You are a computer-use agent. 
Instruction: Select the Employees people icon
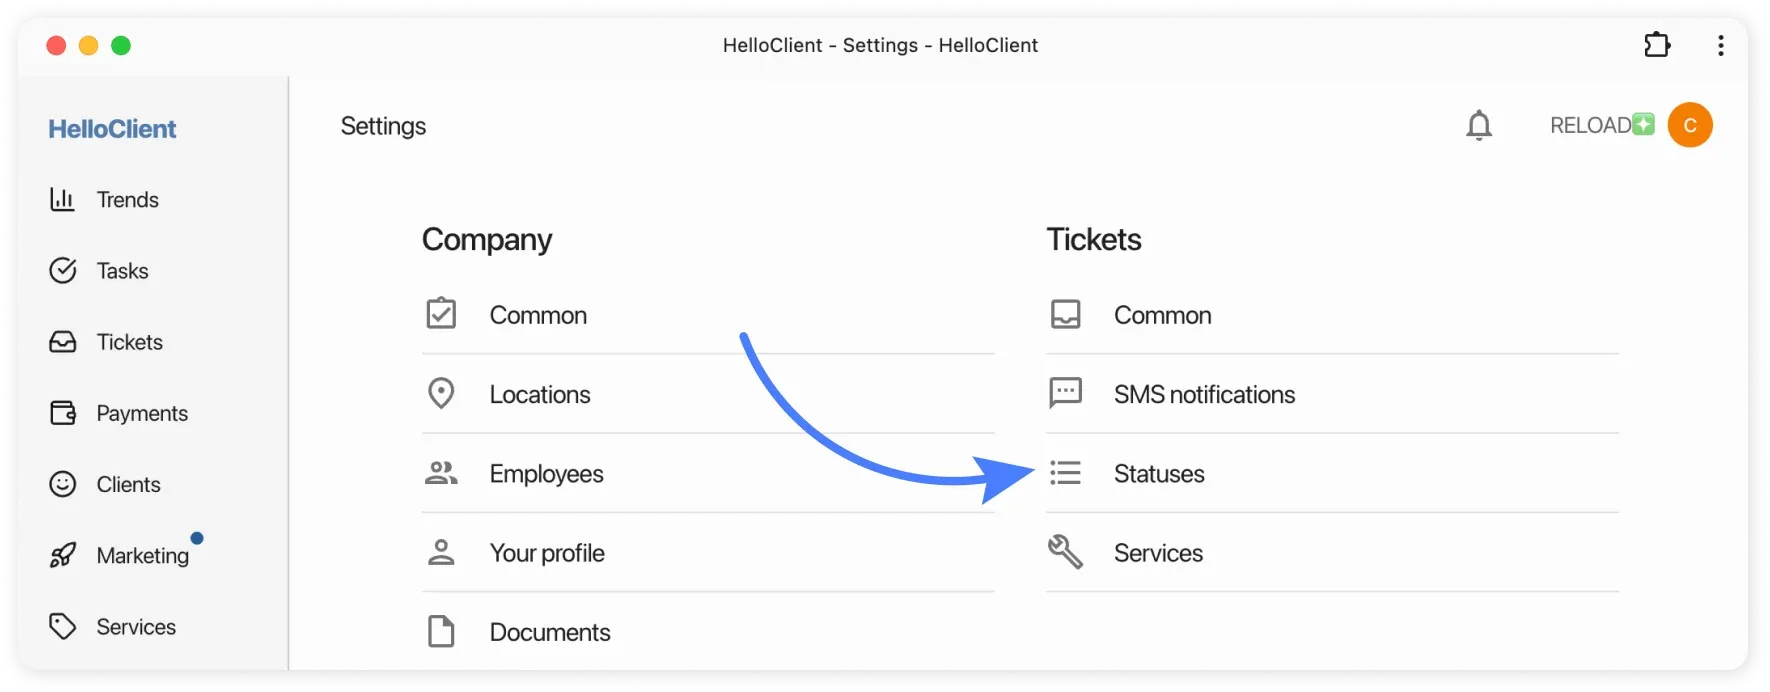pyautogui.click(x=441, y=472)
